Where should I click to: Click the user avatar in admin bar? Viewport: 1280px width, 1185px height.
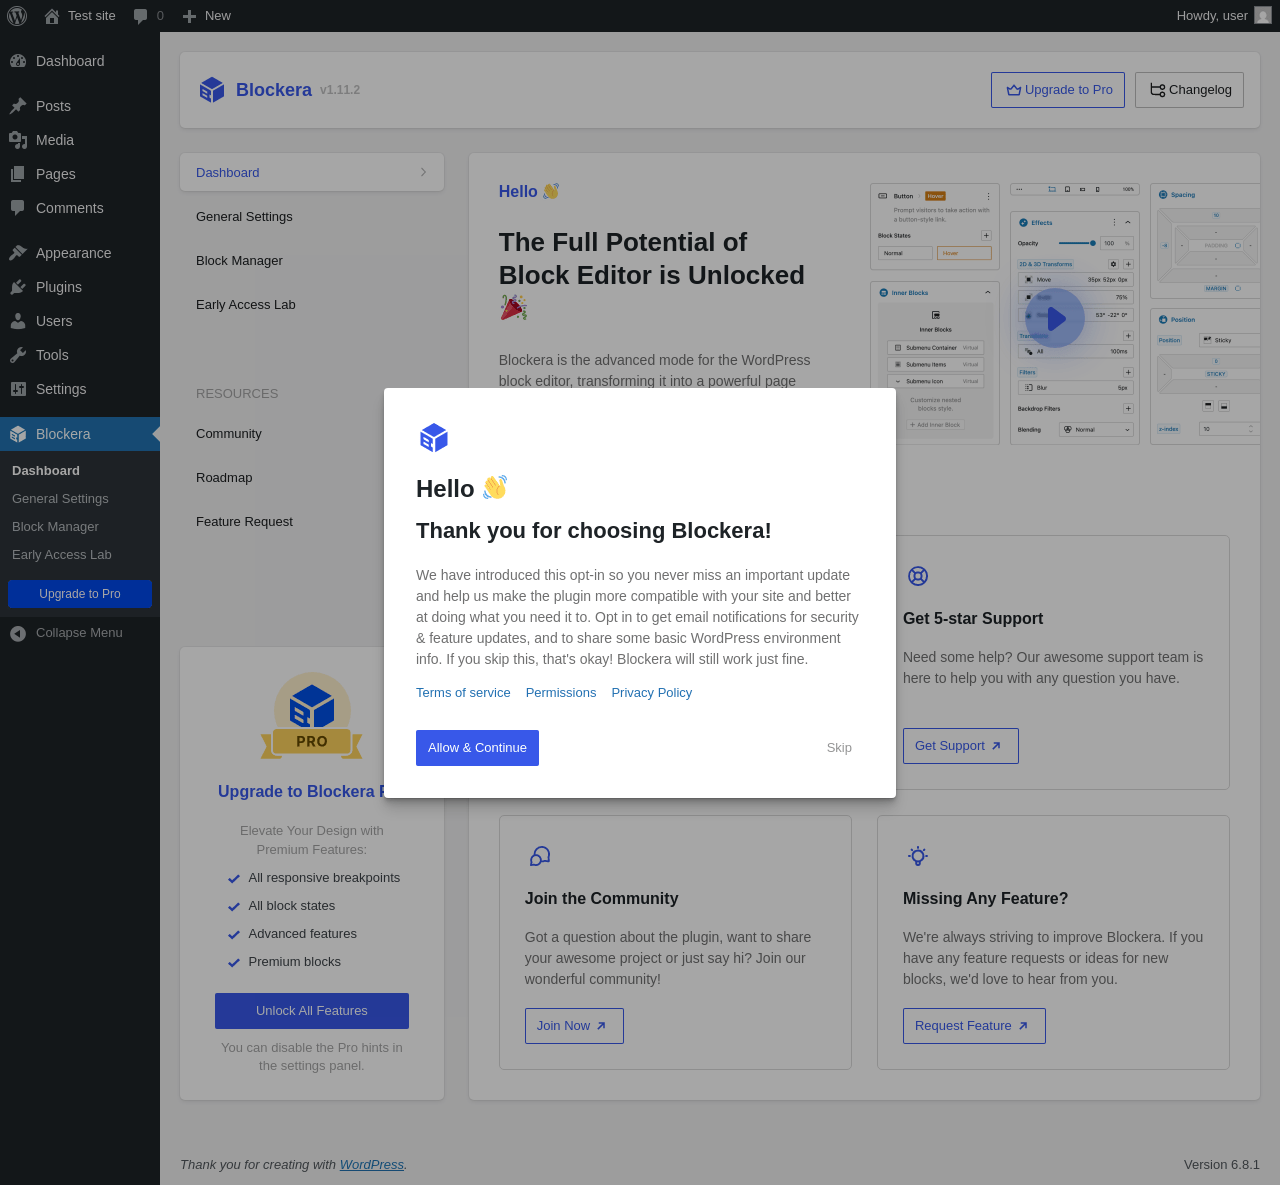tap(1263, 16)
